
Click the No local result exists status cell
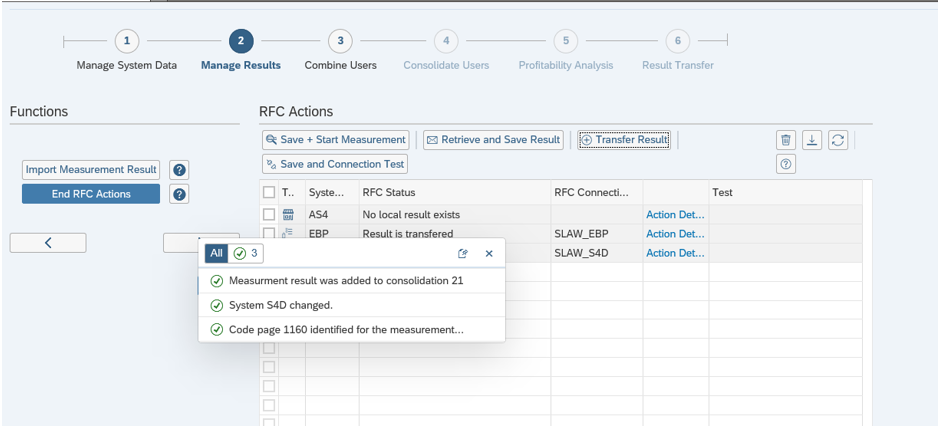pyautogui.click(x=455, y=214)
